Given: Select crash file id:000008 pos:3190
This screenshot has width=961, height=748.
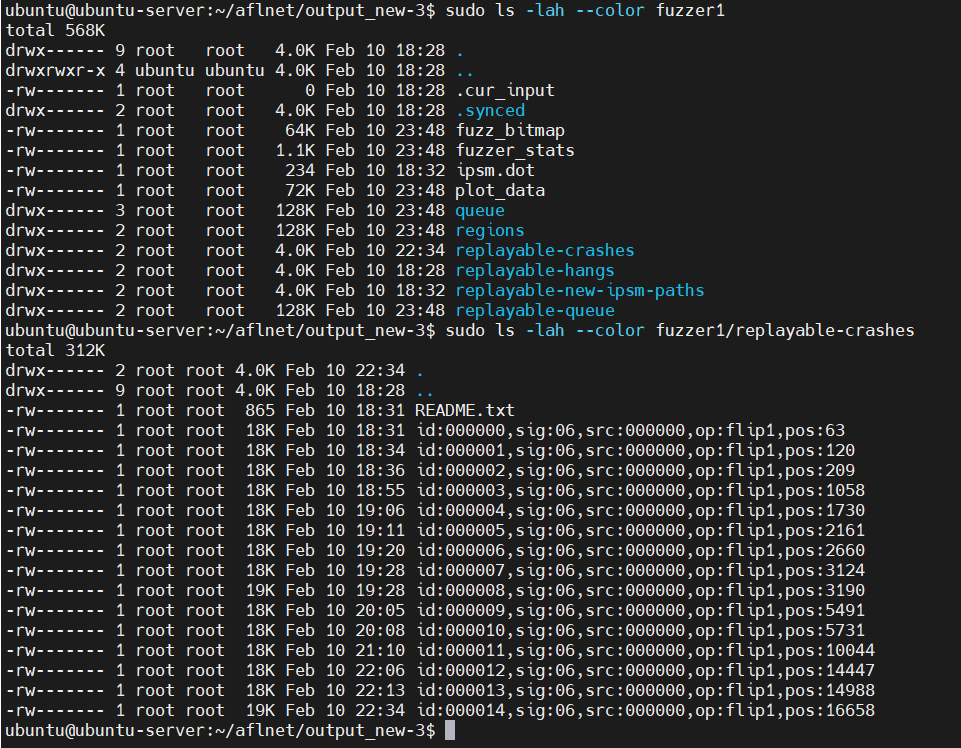Looking at the screenshot, I should pos(640,590).
